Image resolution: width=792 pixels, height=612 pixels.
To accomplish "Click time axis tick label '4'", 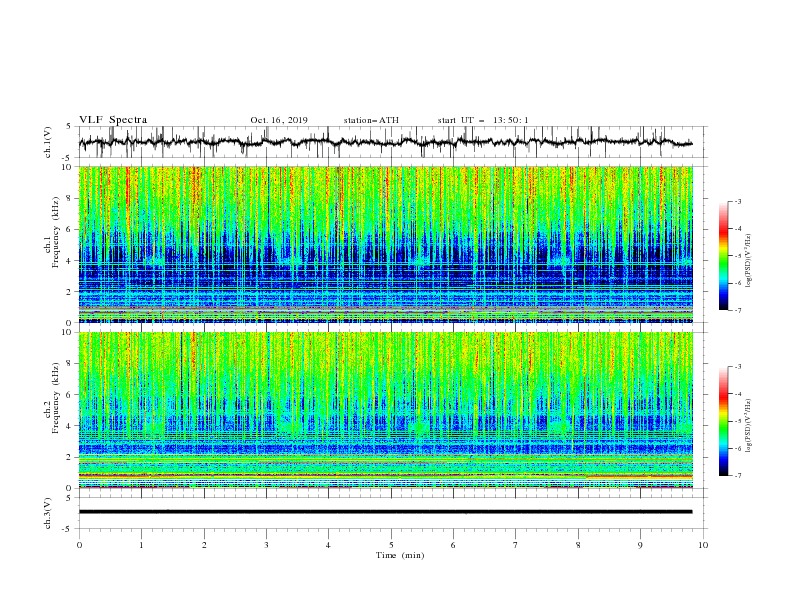I will tap(328, 545).
